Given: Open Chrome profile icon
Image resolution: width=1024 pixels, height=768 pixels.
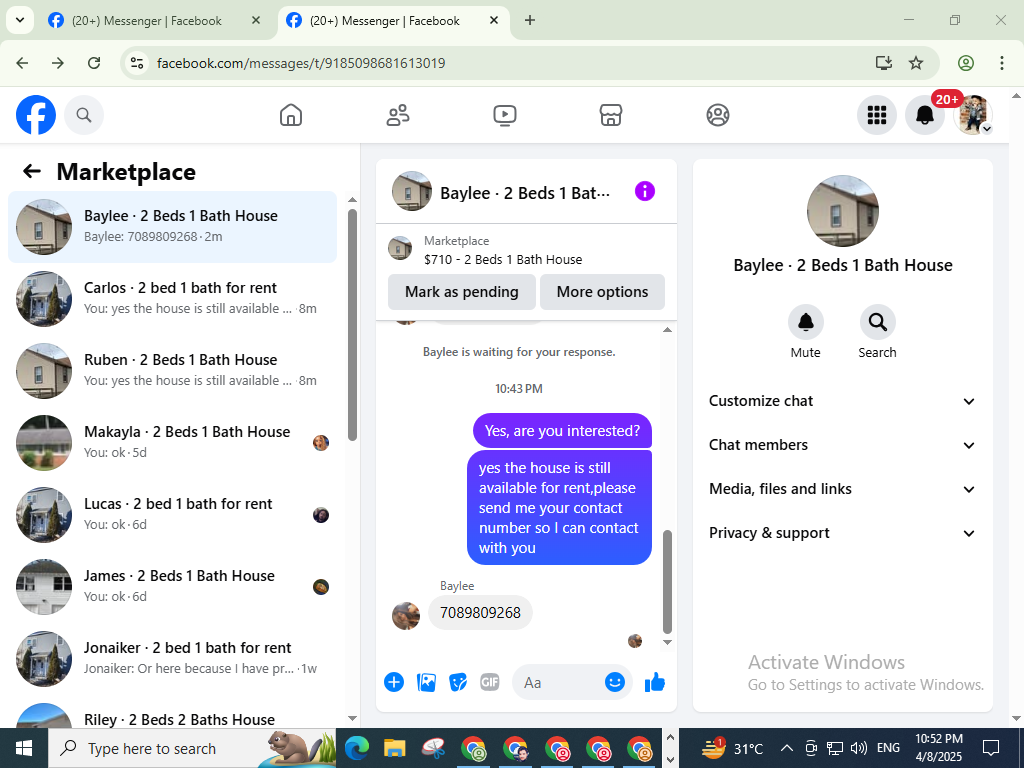Looking at the screenshot, I should pos(966,63).
